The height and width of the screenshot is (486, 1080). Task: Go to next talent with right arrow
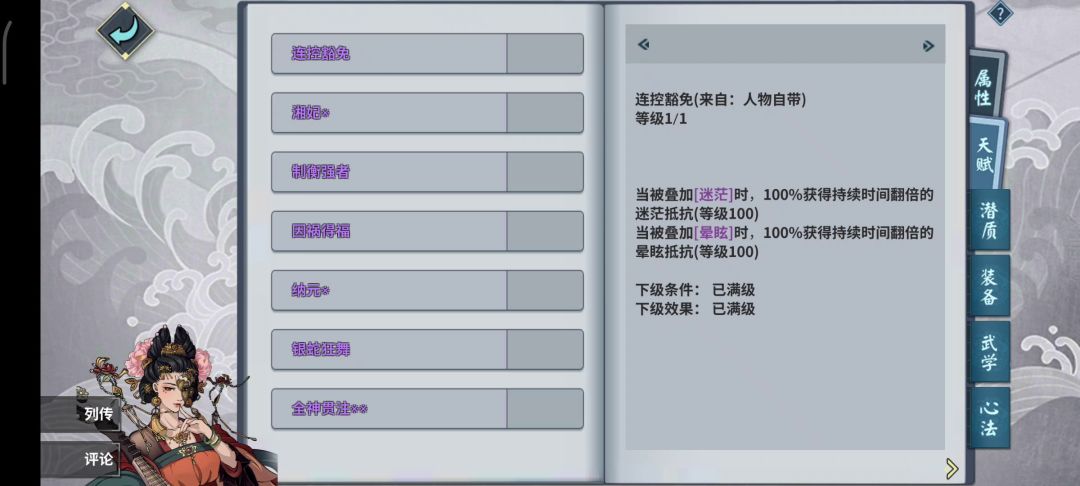pyautogui.click(x=928, y=45)
